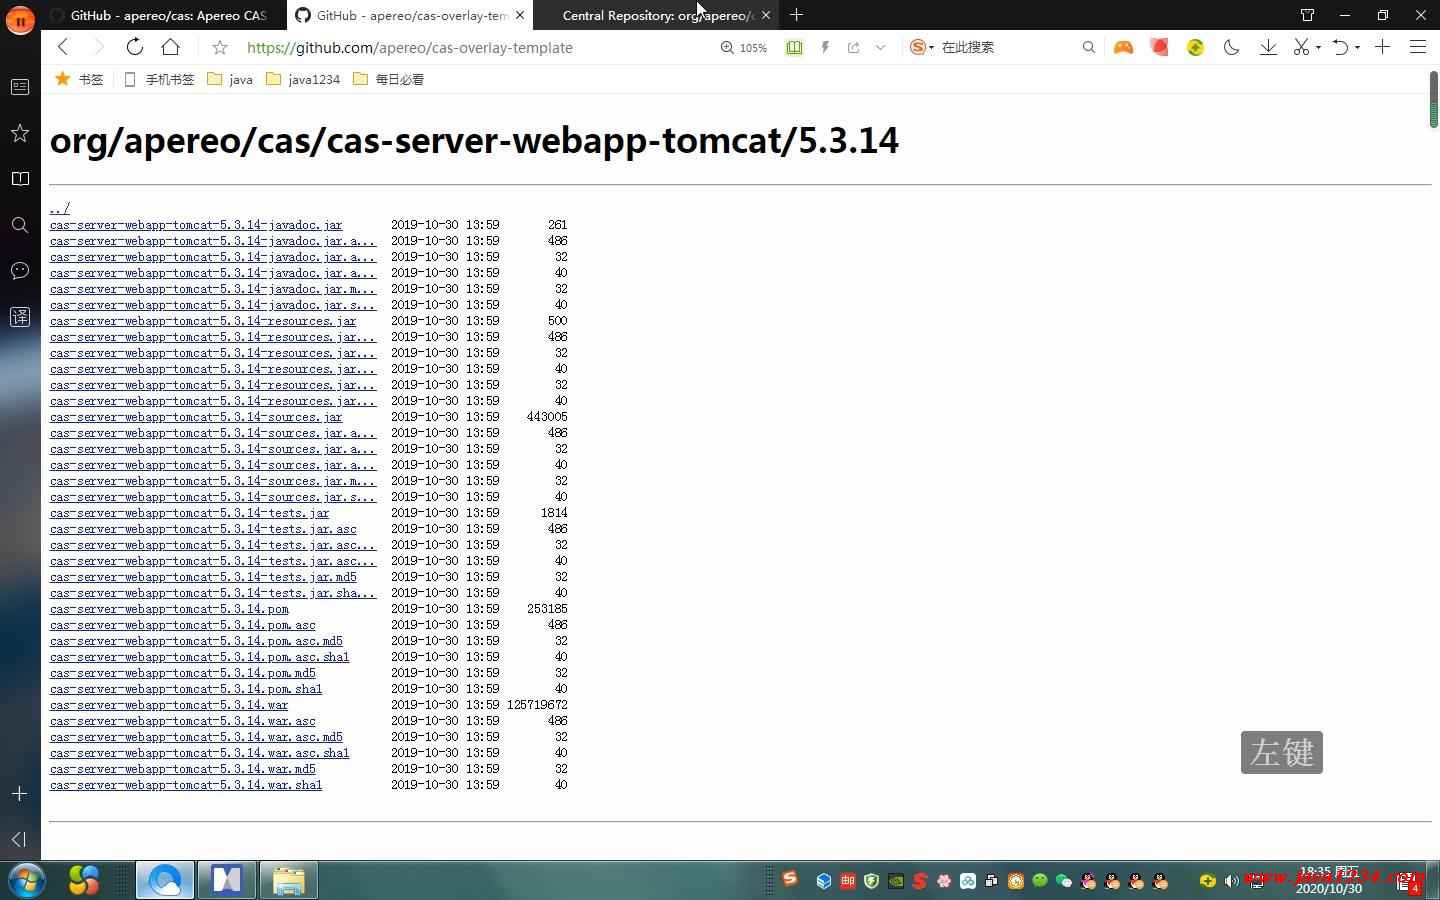Image resolution: width=1440 pixels, height=900 pixels.
Task: Open the 每日必看 bookmarks folder
Action: [389, 79]
